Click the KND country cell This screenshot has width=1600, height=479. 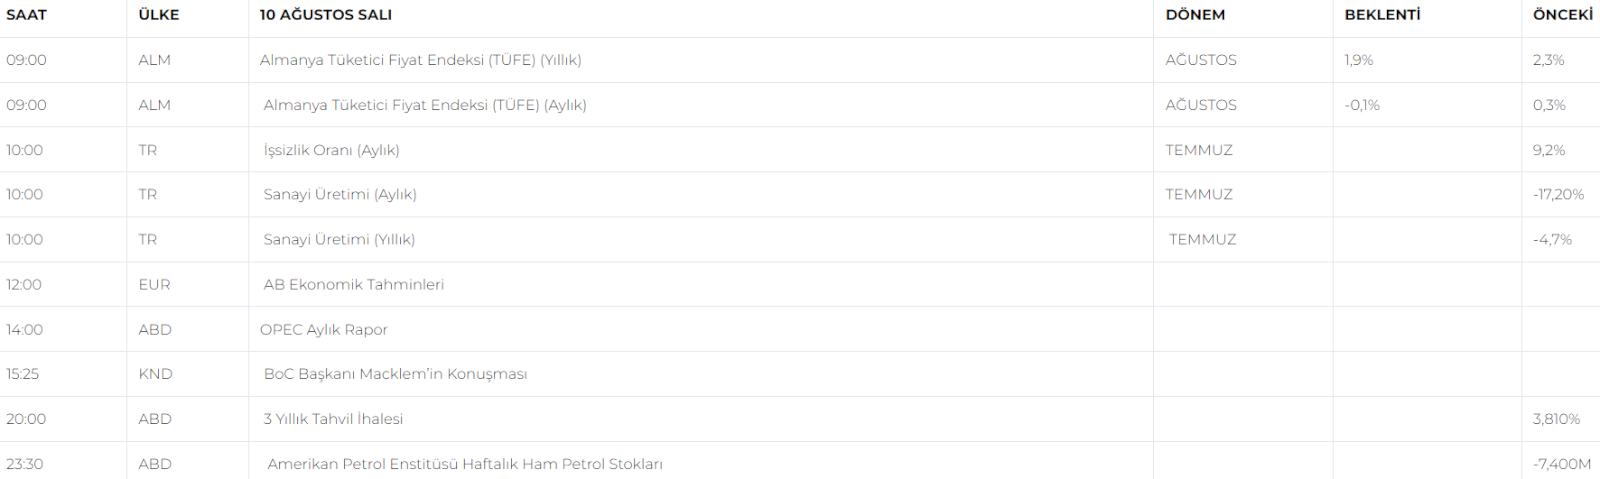[x=156, y=374]
